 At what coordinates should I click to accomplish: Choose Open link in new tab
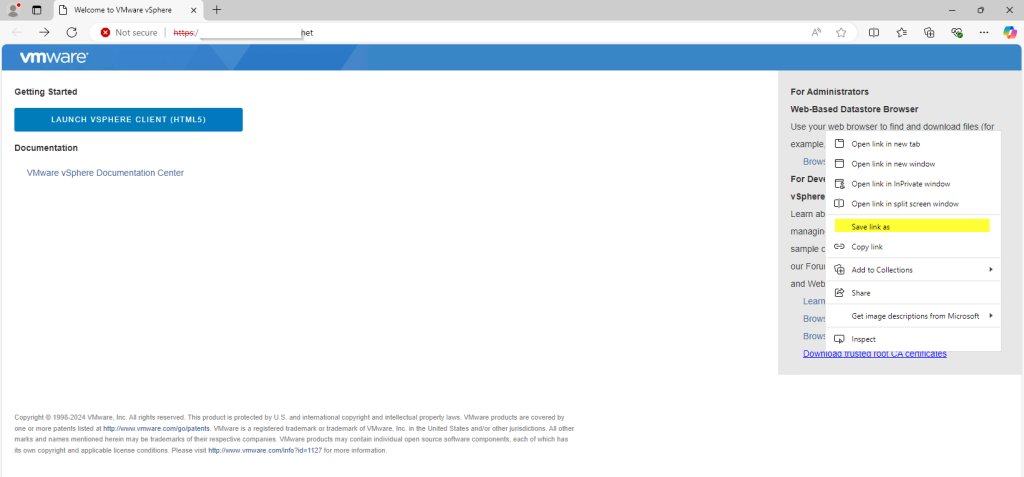pos(914,144)
